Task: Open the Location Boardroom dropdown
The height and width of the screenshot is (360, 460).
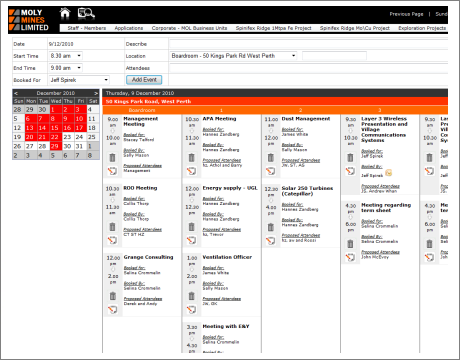Action: pos(233,56)
